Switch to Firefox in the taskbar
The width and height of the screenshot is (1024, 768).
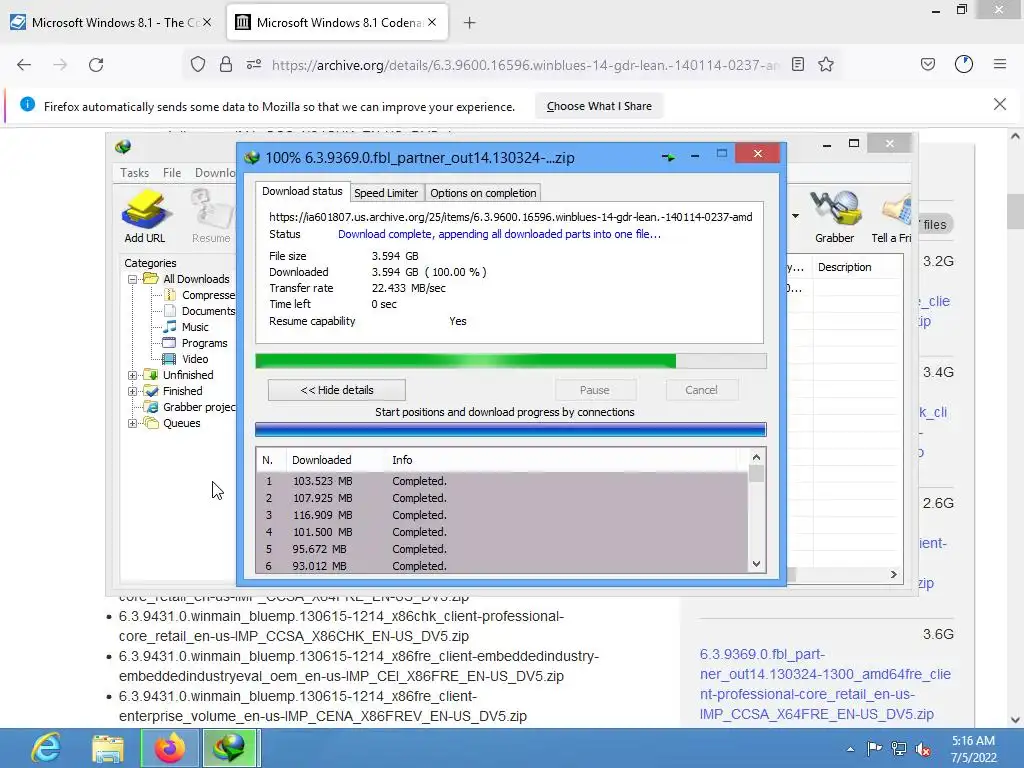170,748
